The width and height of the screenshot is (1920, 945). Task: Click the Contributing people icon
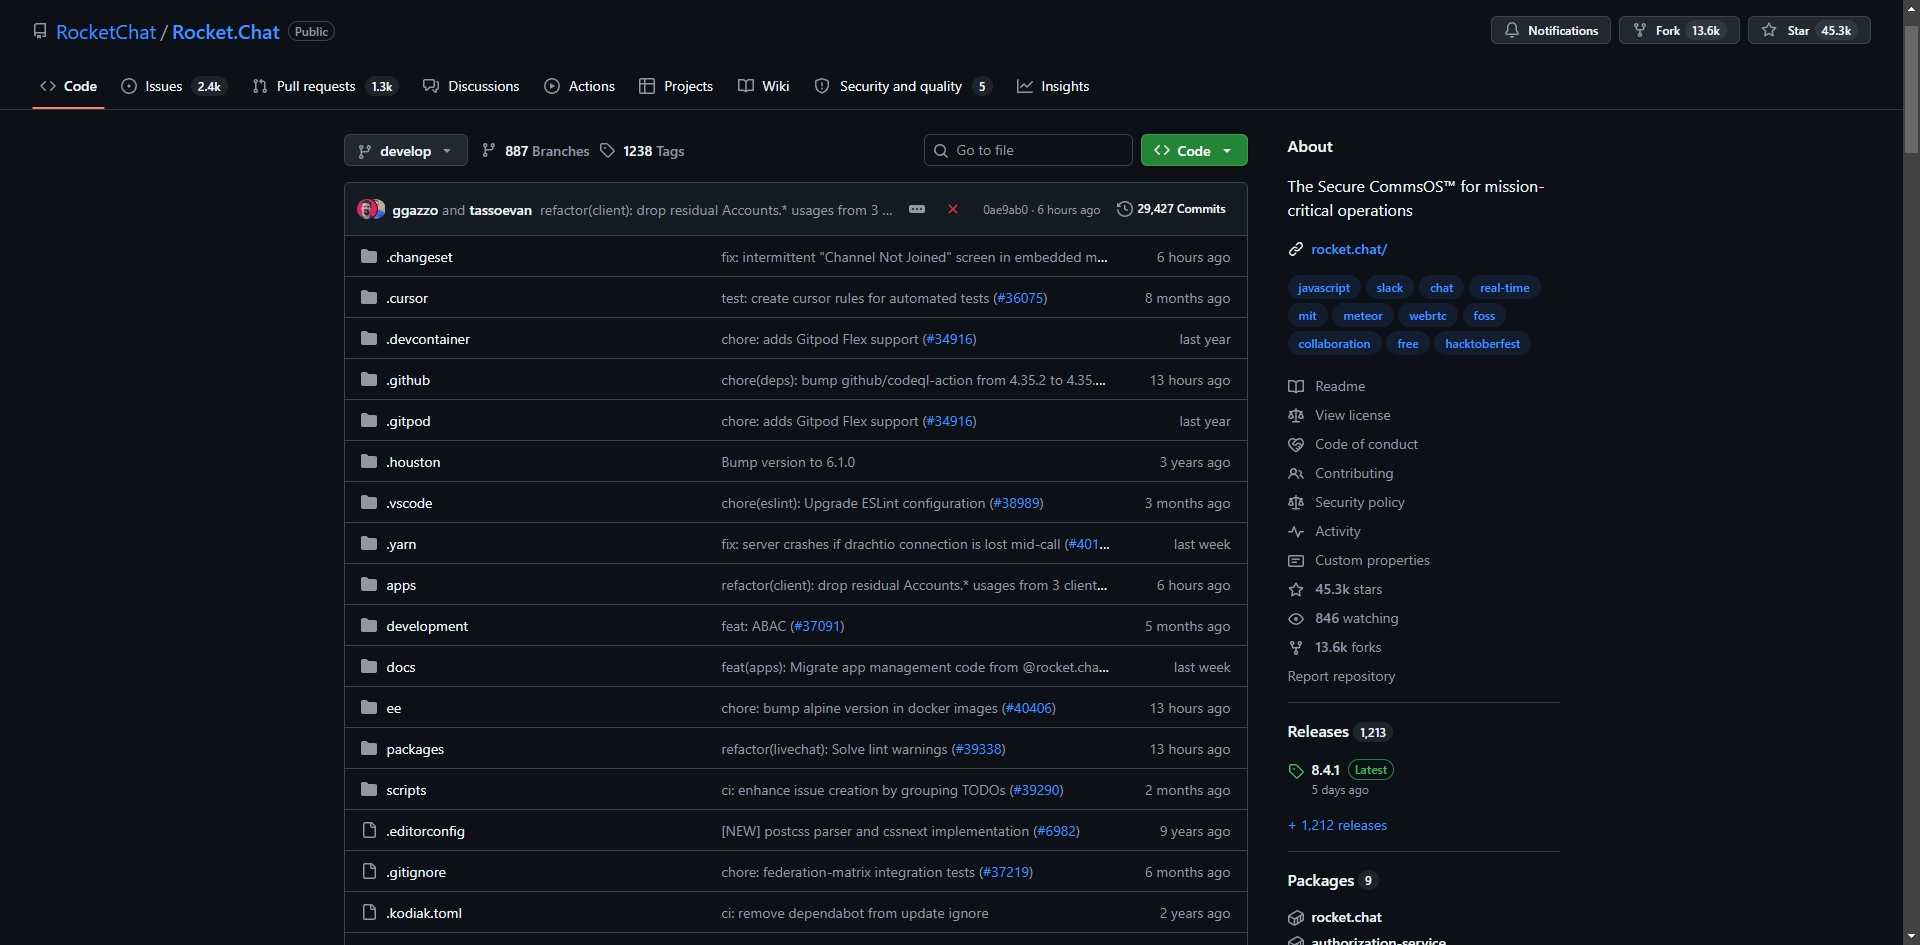(x=1296, y=473)
